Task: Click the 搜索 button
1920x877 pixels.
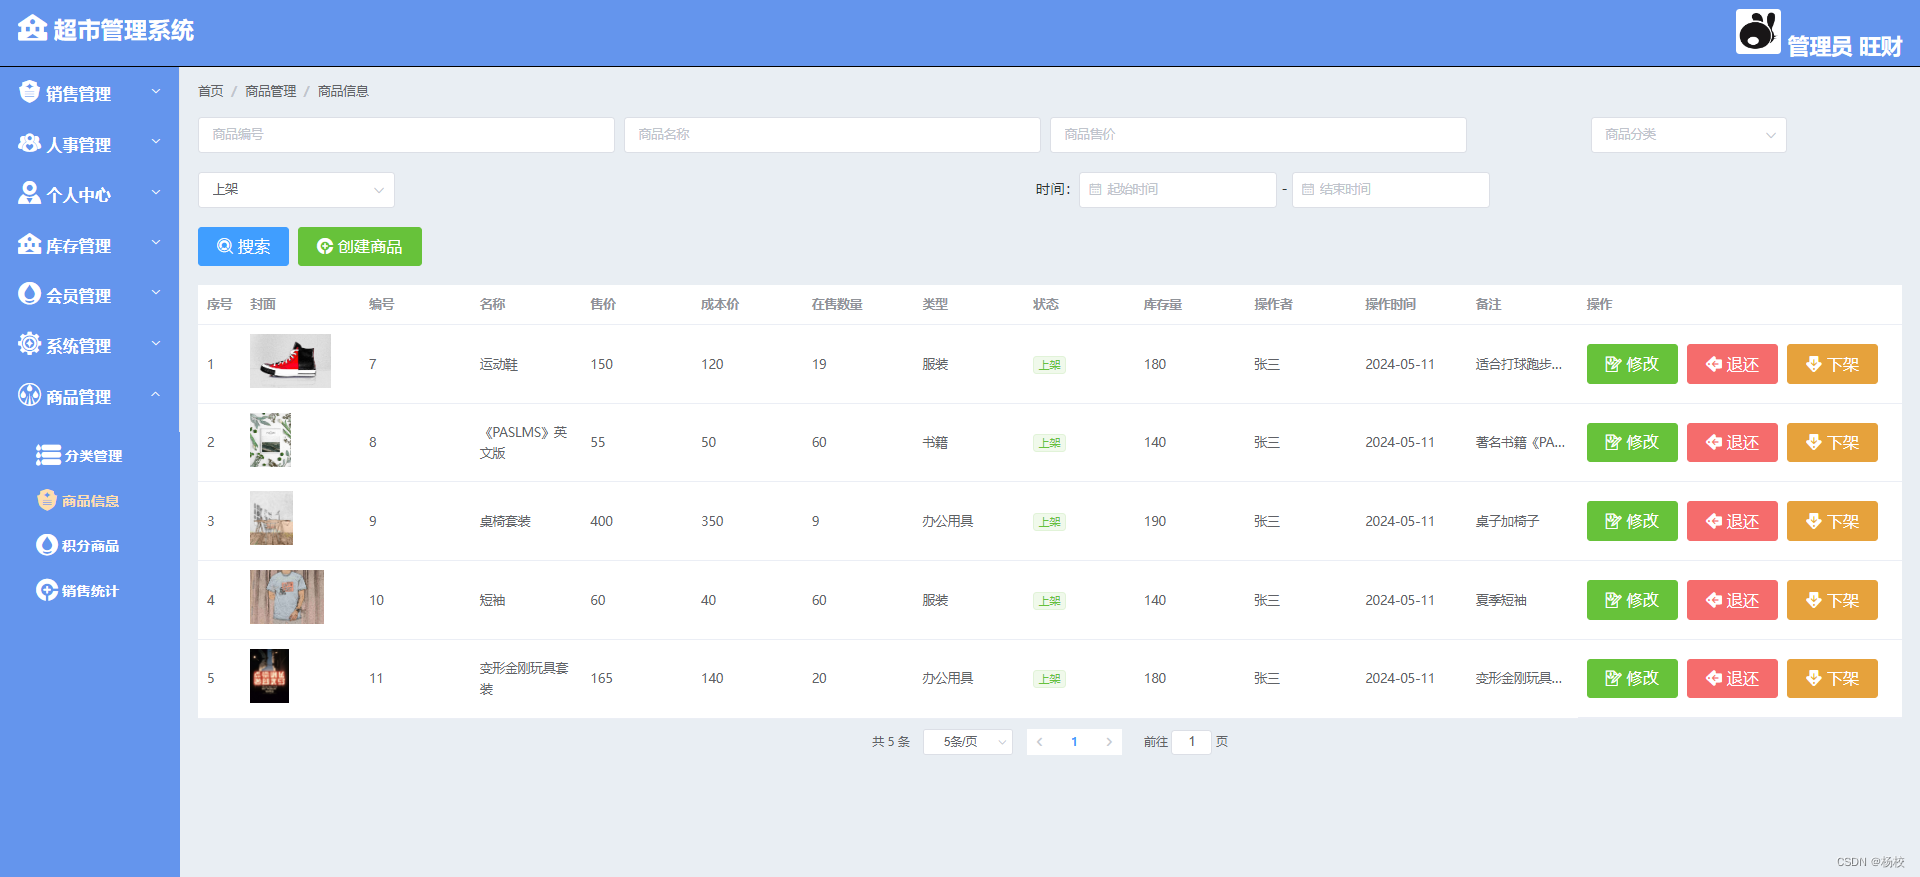Action: tap(243, 246)
